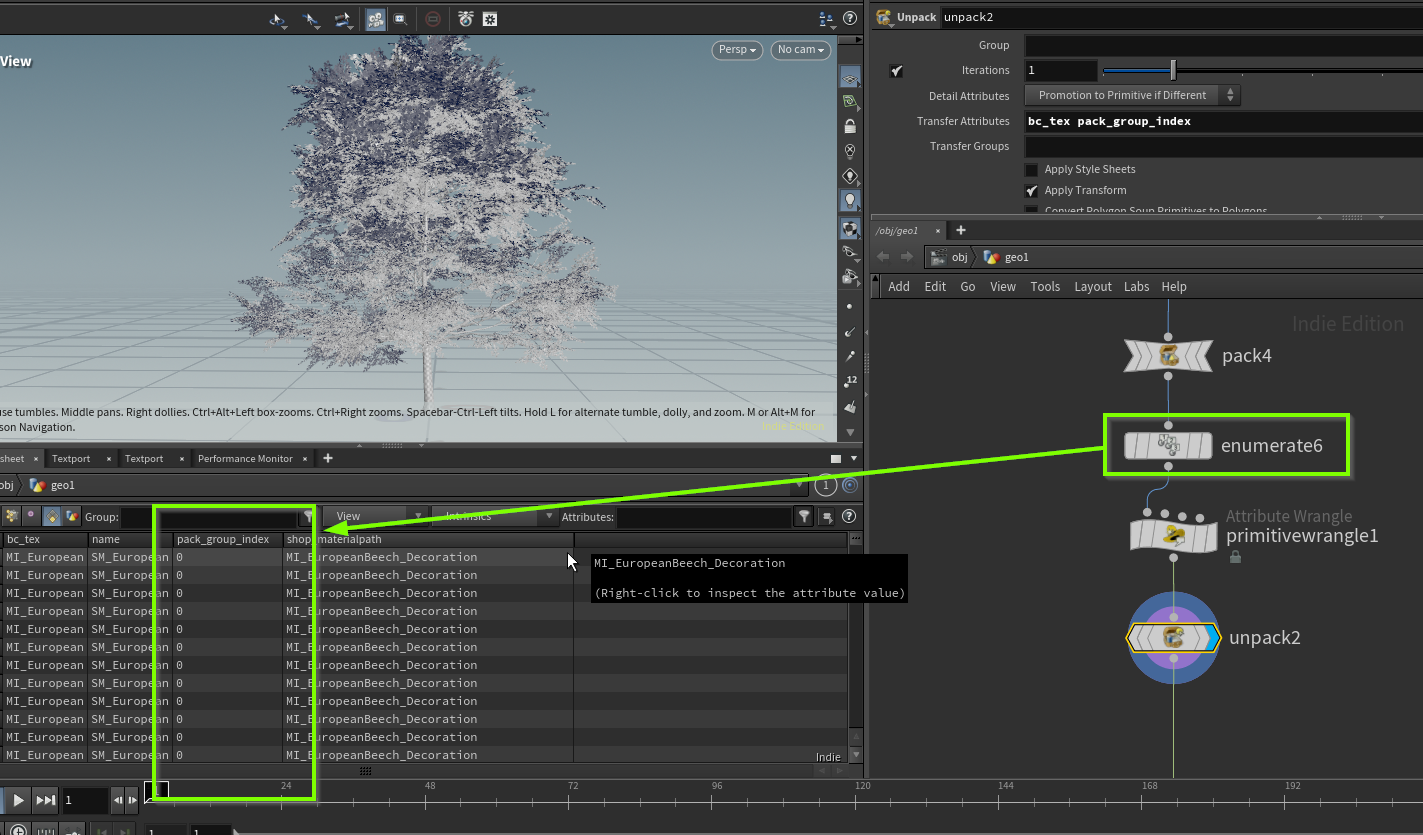Click the lock icon in viewport toolbar
Image resolution: width=1423 pixels, height=835 pixels.
(850, 127)
